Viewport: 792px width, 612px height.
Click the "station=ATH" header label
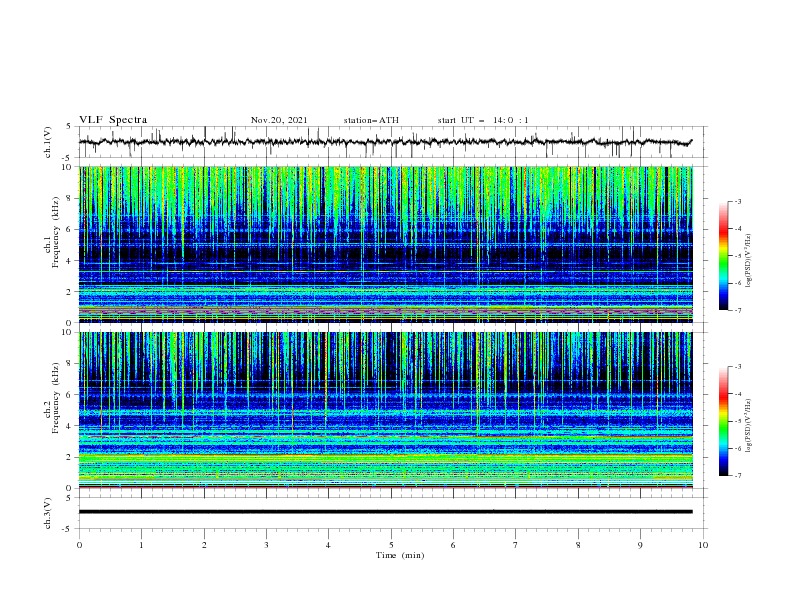371,120
